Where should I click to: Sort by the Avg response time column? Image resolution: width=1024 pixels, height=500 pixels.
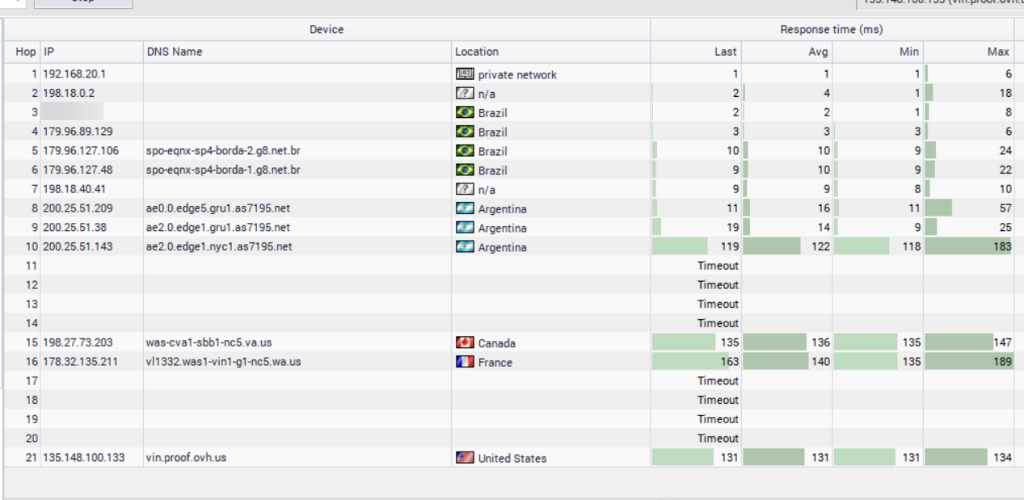click(x=787, y=52)
